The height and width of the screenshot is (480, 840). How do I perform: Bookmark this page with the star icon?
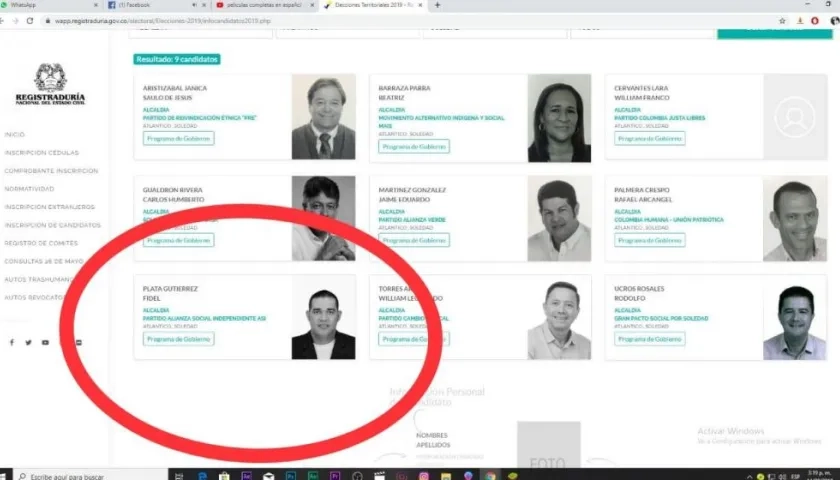click(782, 21)
